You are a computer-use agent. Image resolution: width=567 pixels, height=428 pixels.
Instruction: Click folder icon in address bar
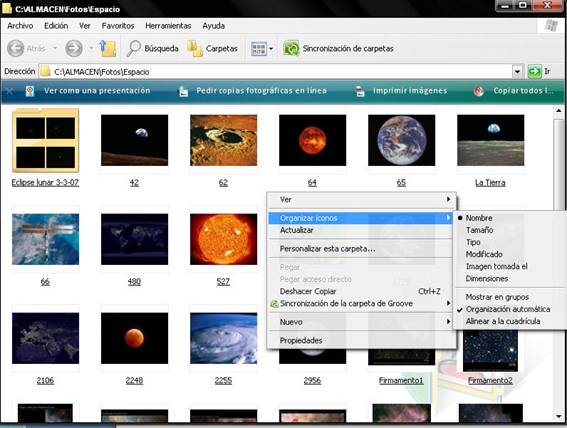click(45, 72)
